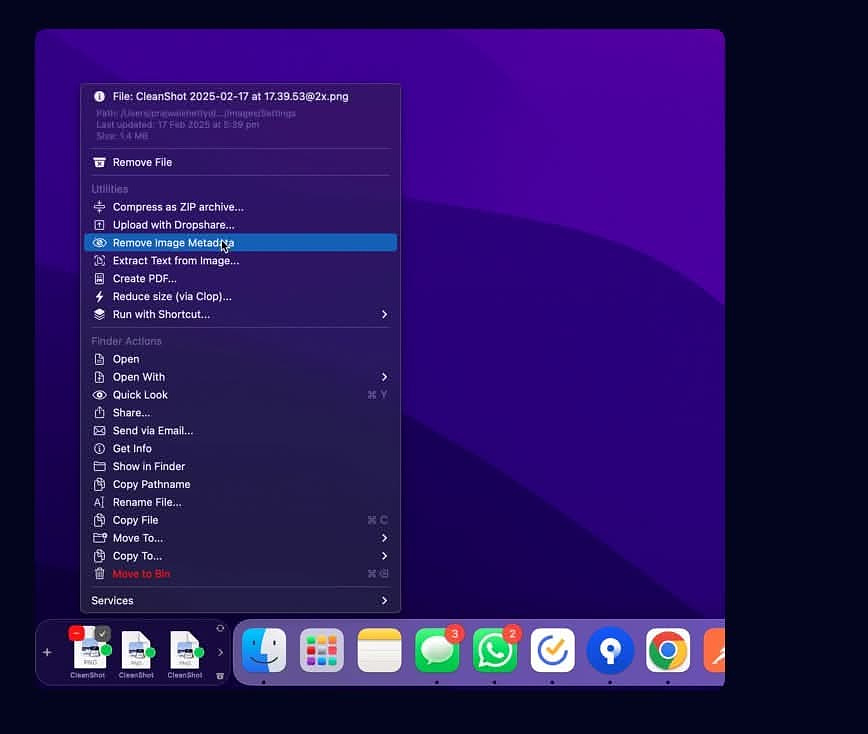Open Messages with 3 unread badge
Image resolution: width=868 pixels, height=734 pixels.
click(437, 651)
